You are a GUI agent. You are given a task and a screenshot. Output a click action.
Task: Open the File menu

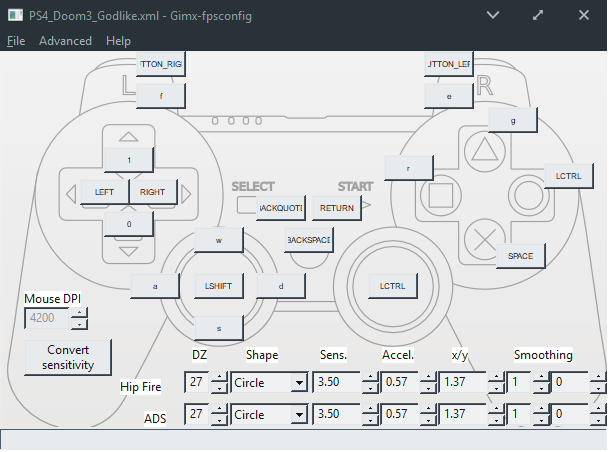coord(15,41)
